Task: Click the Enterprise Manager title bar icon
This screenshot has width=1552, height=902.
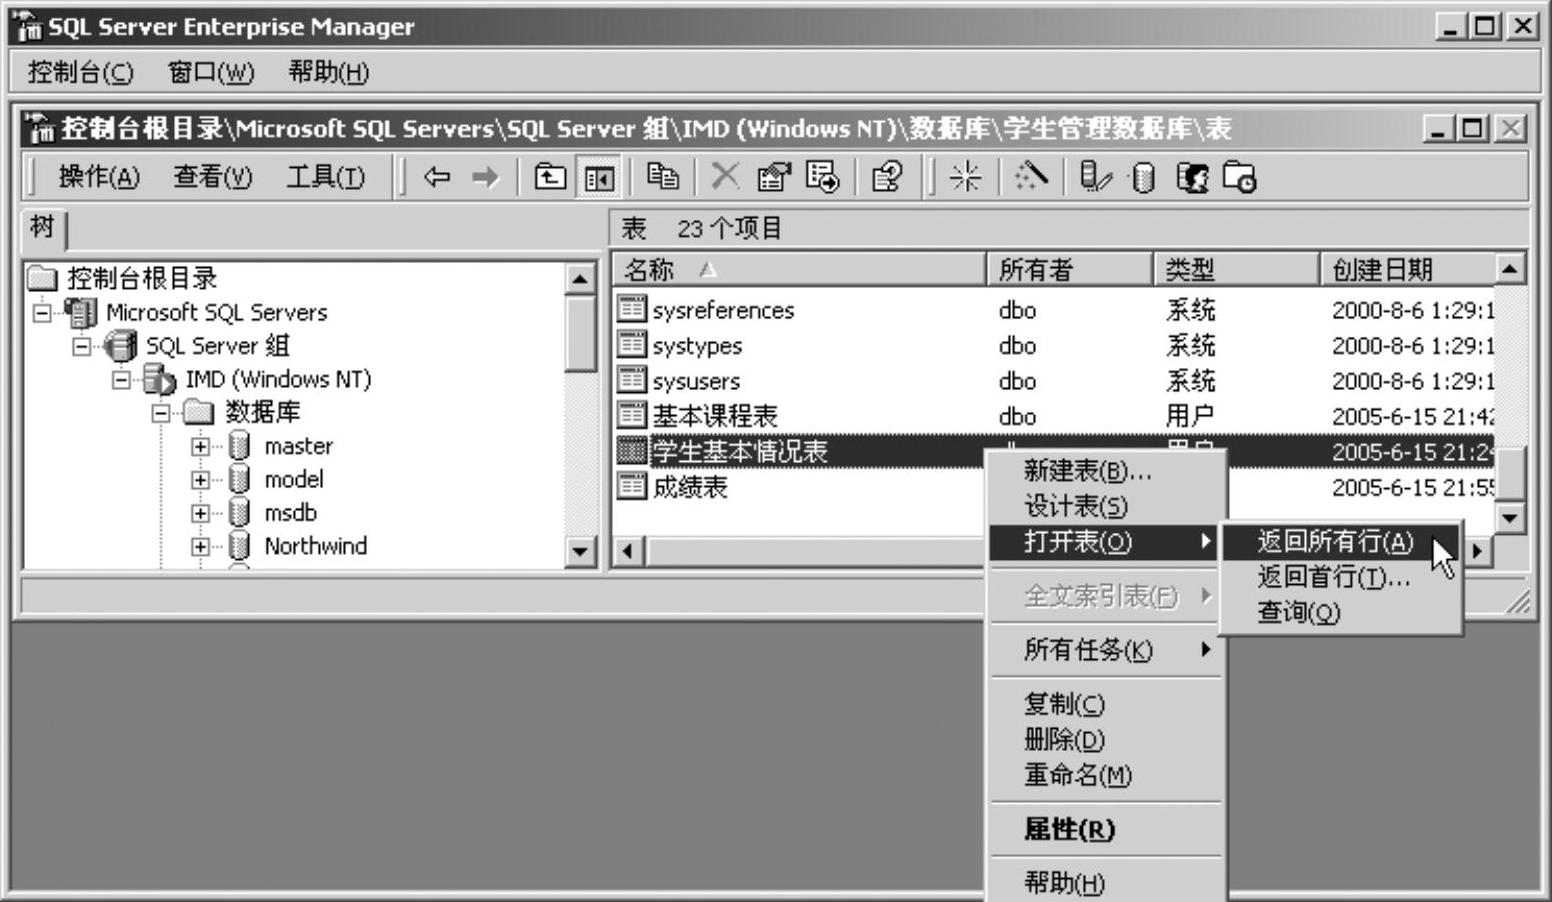Action: (30, 27)
